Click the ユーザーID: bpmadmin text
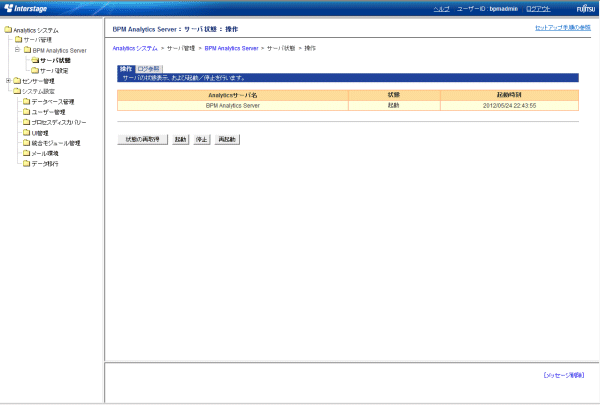Viewport: 600px width, 405px height. [487, 9]
